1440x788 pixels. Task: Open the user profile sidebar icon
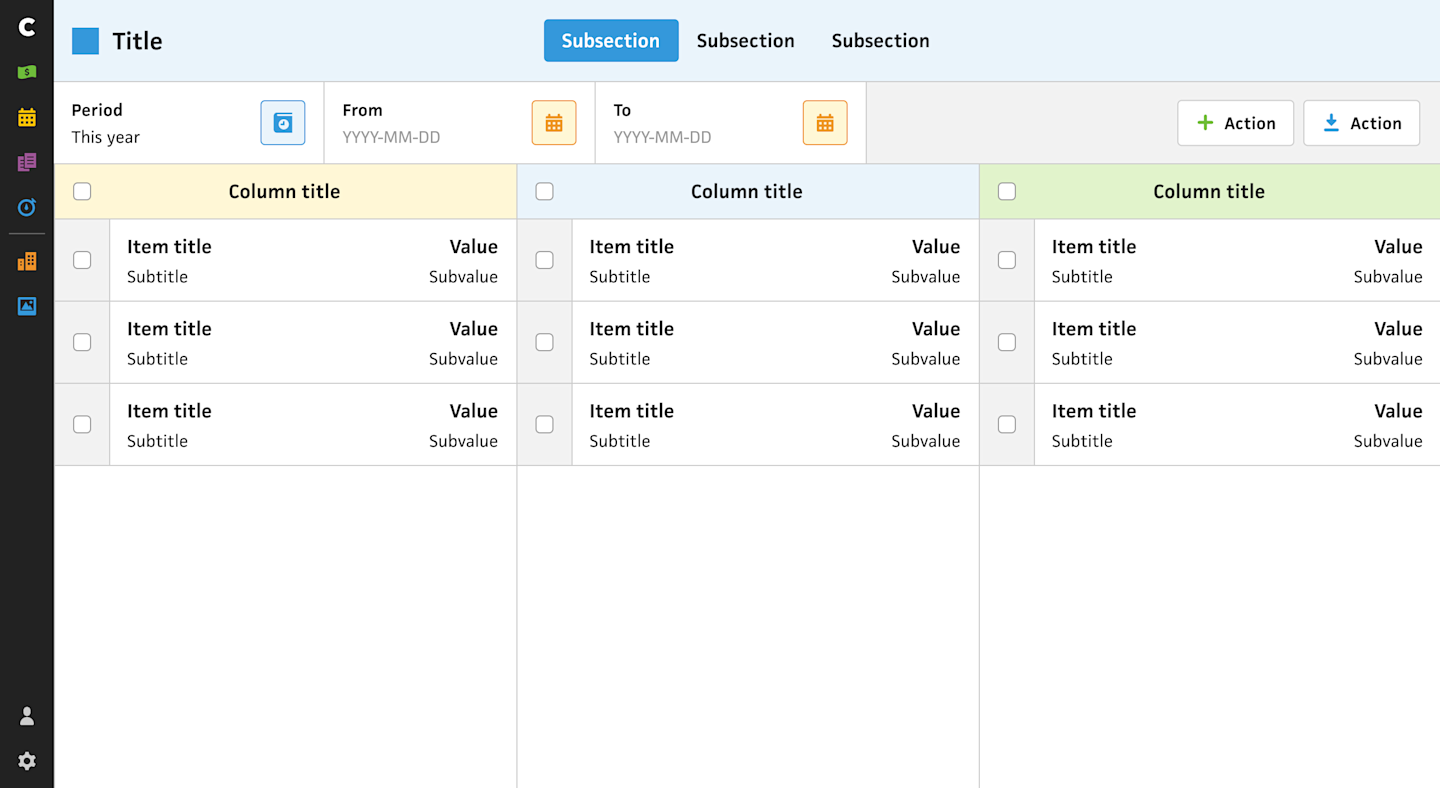(27, 716)
